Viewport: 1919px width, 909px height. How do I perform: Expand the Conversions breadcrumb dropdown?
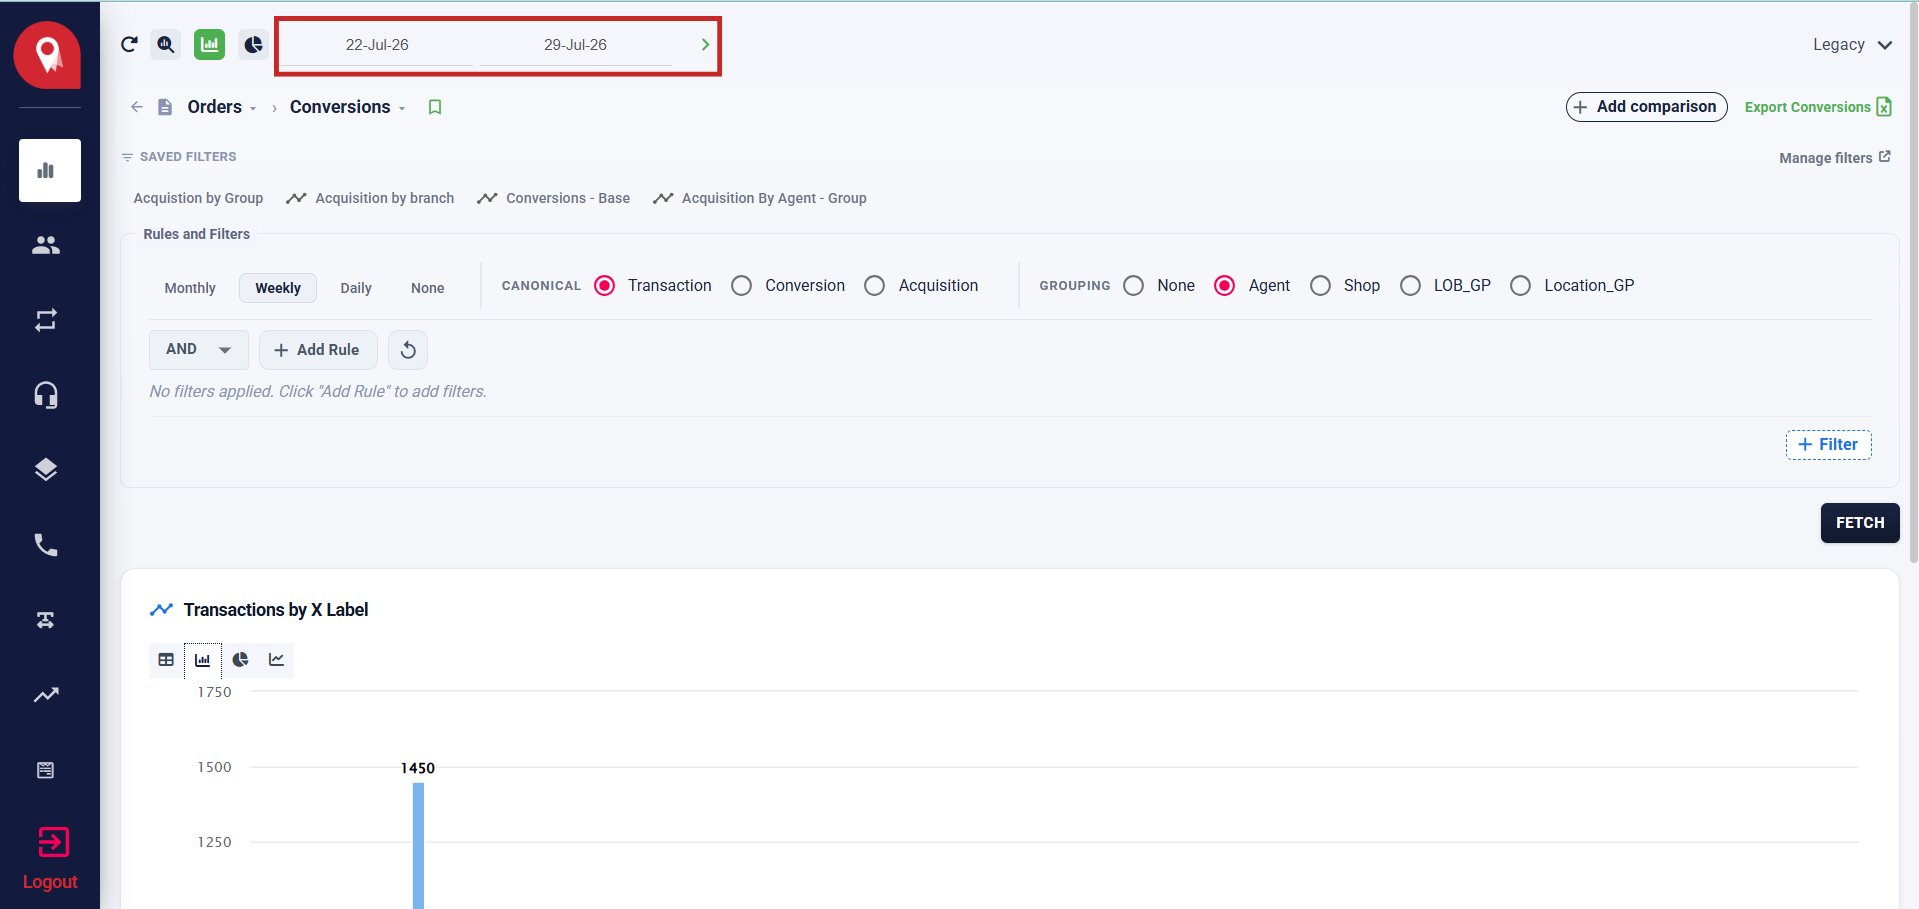pyautogui.click(x=402, y=108)
